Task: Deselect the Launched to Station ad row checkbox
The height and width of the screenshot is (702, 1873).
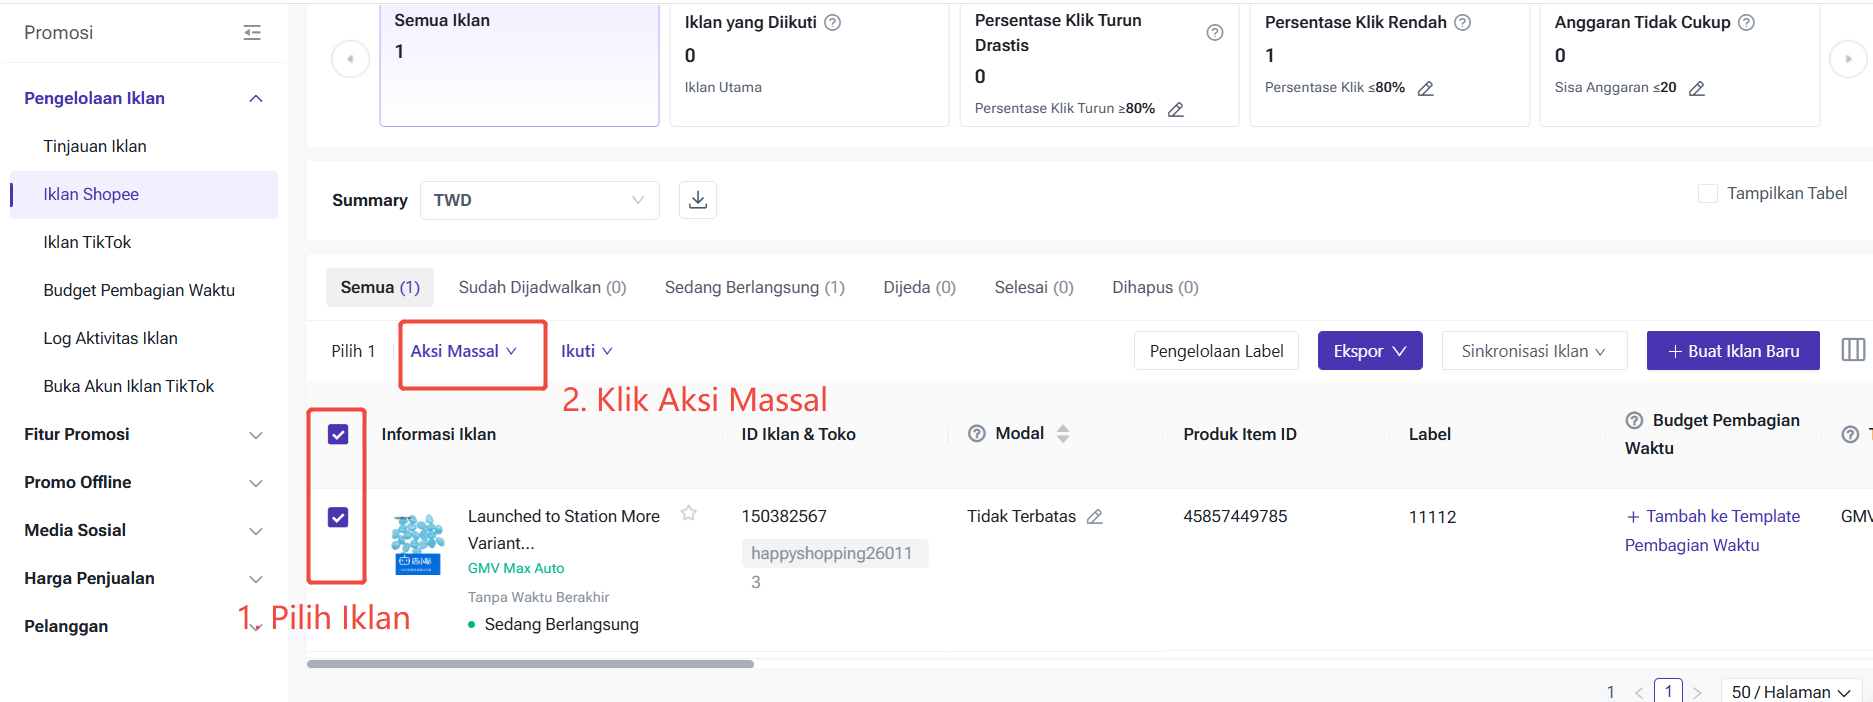Action: click(x=338, y=517)
